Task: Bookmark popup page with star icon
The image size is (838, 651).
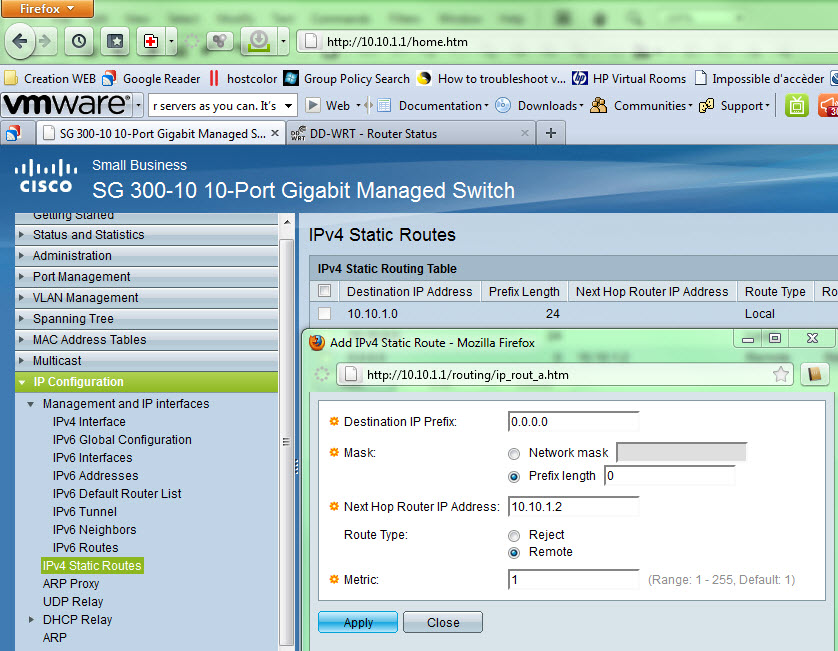Action: click(781, 374)
